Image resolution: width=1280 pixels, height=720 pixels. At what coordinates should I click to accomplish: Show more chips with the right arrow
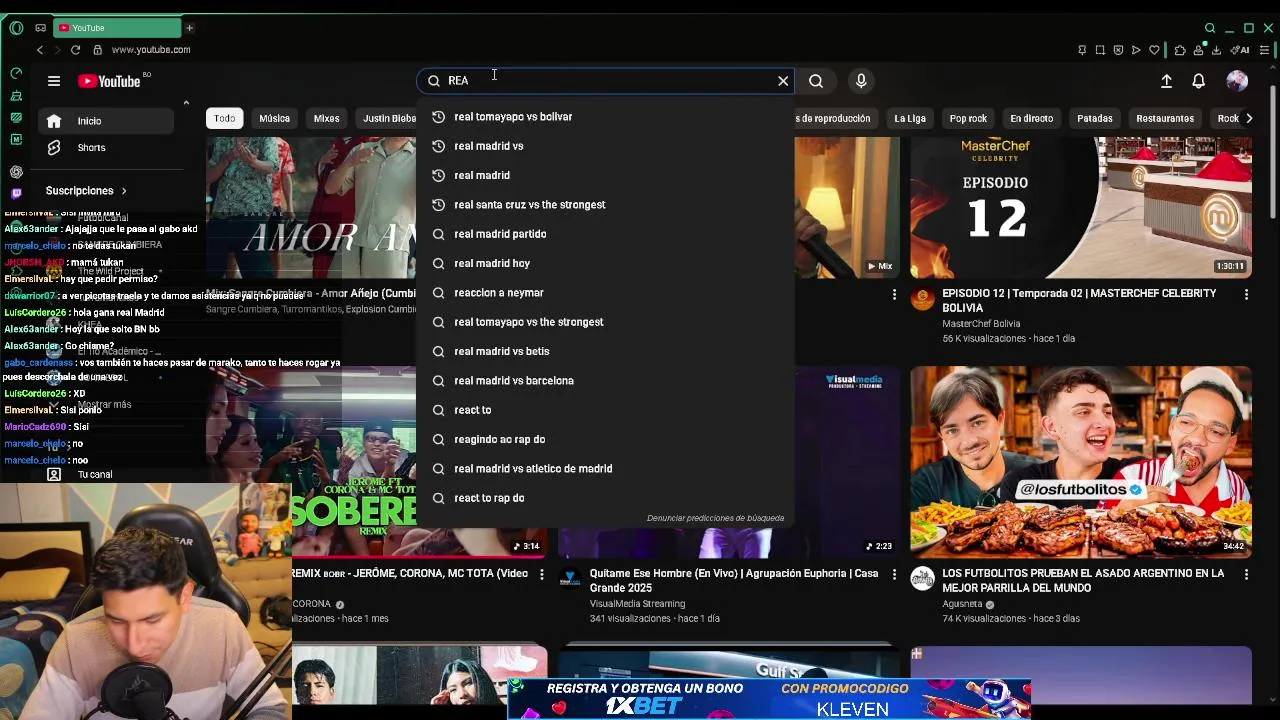(x=1248, y=118)
